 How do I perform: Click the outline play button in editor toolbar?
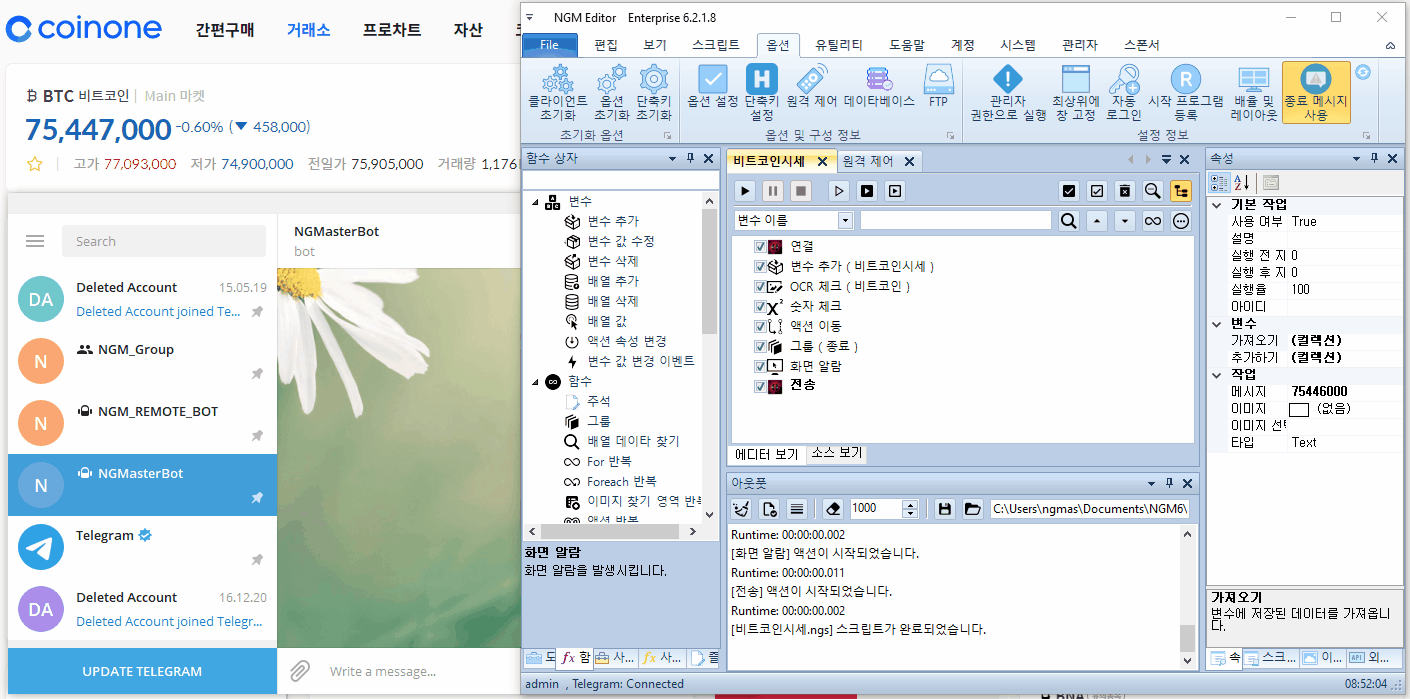point(840,190)
